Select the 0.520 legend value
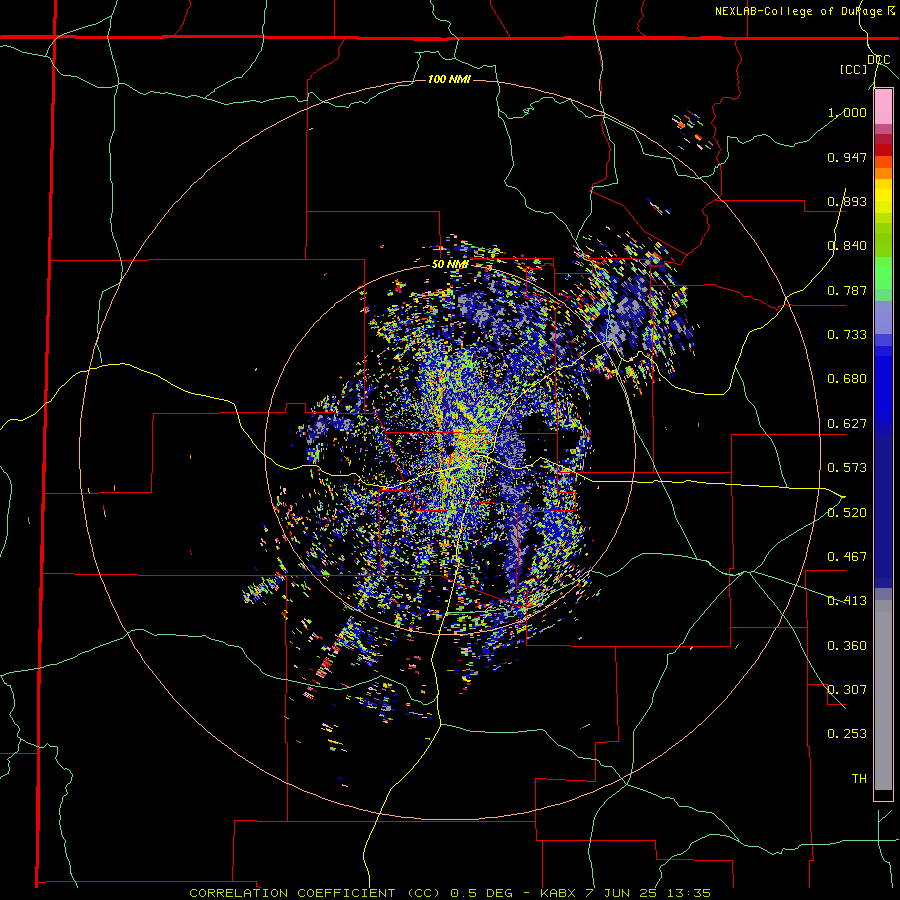Screen dimensions: 900x900 click(x=847, y=513)
